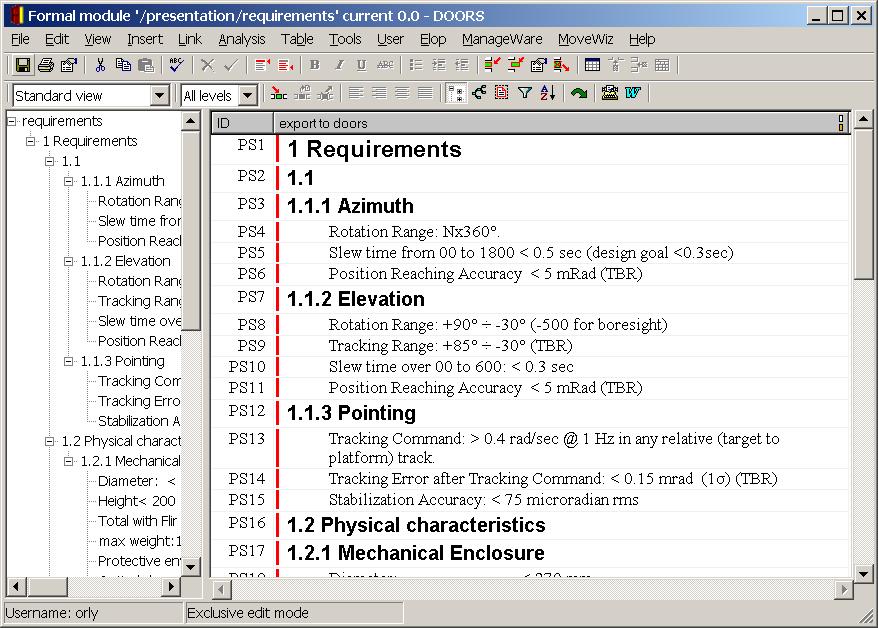The width and height of the screenshot is (878, 628).
Task: Open module properties icon next to Print
Action: point(68,65)
